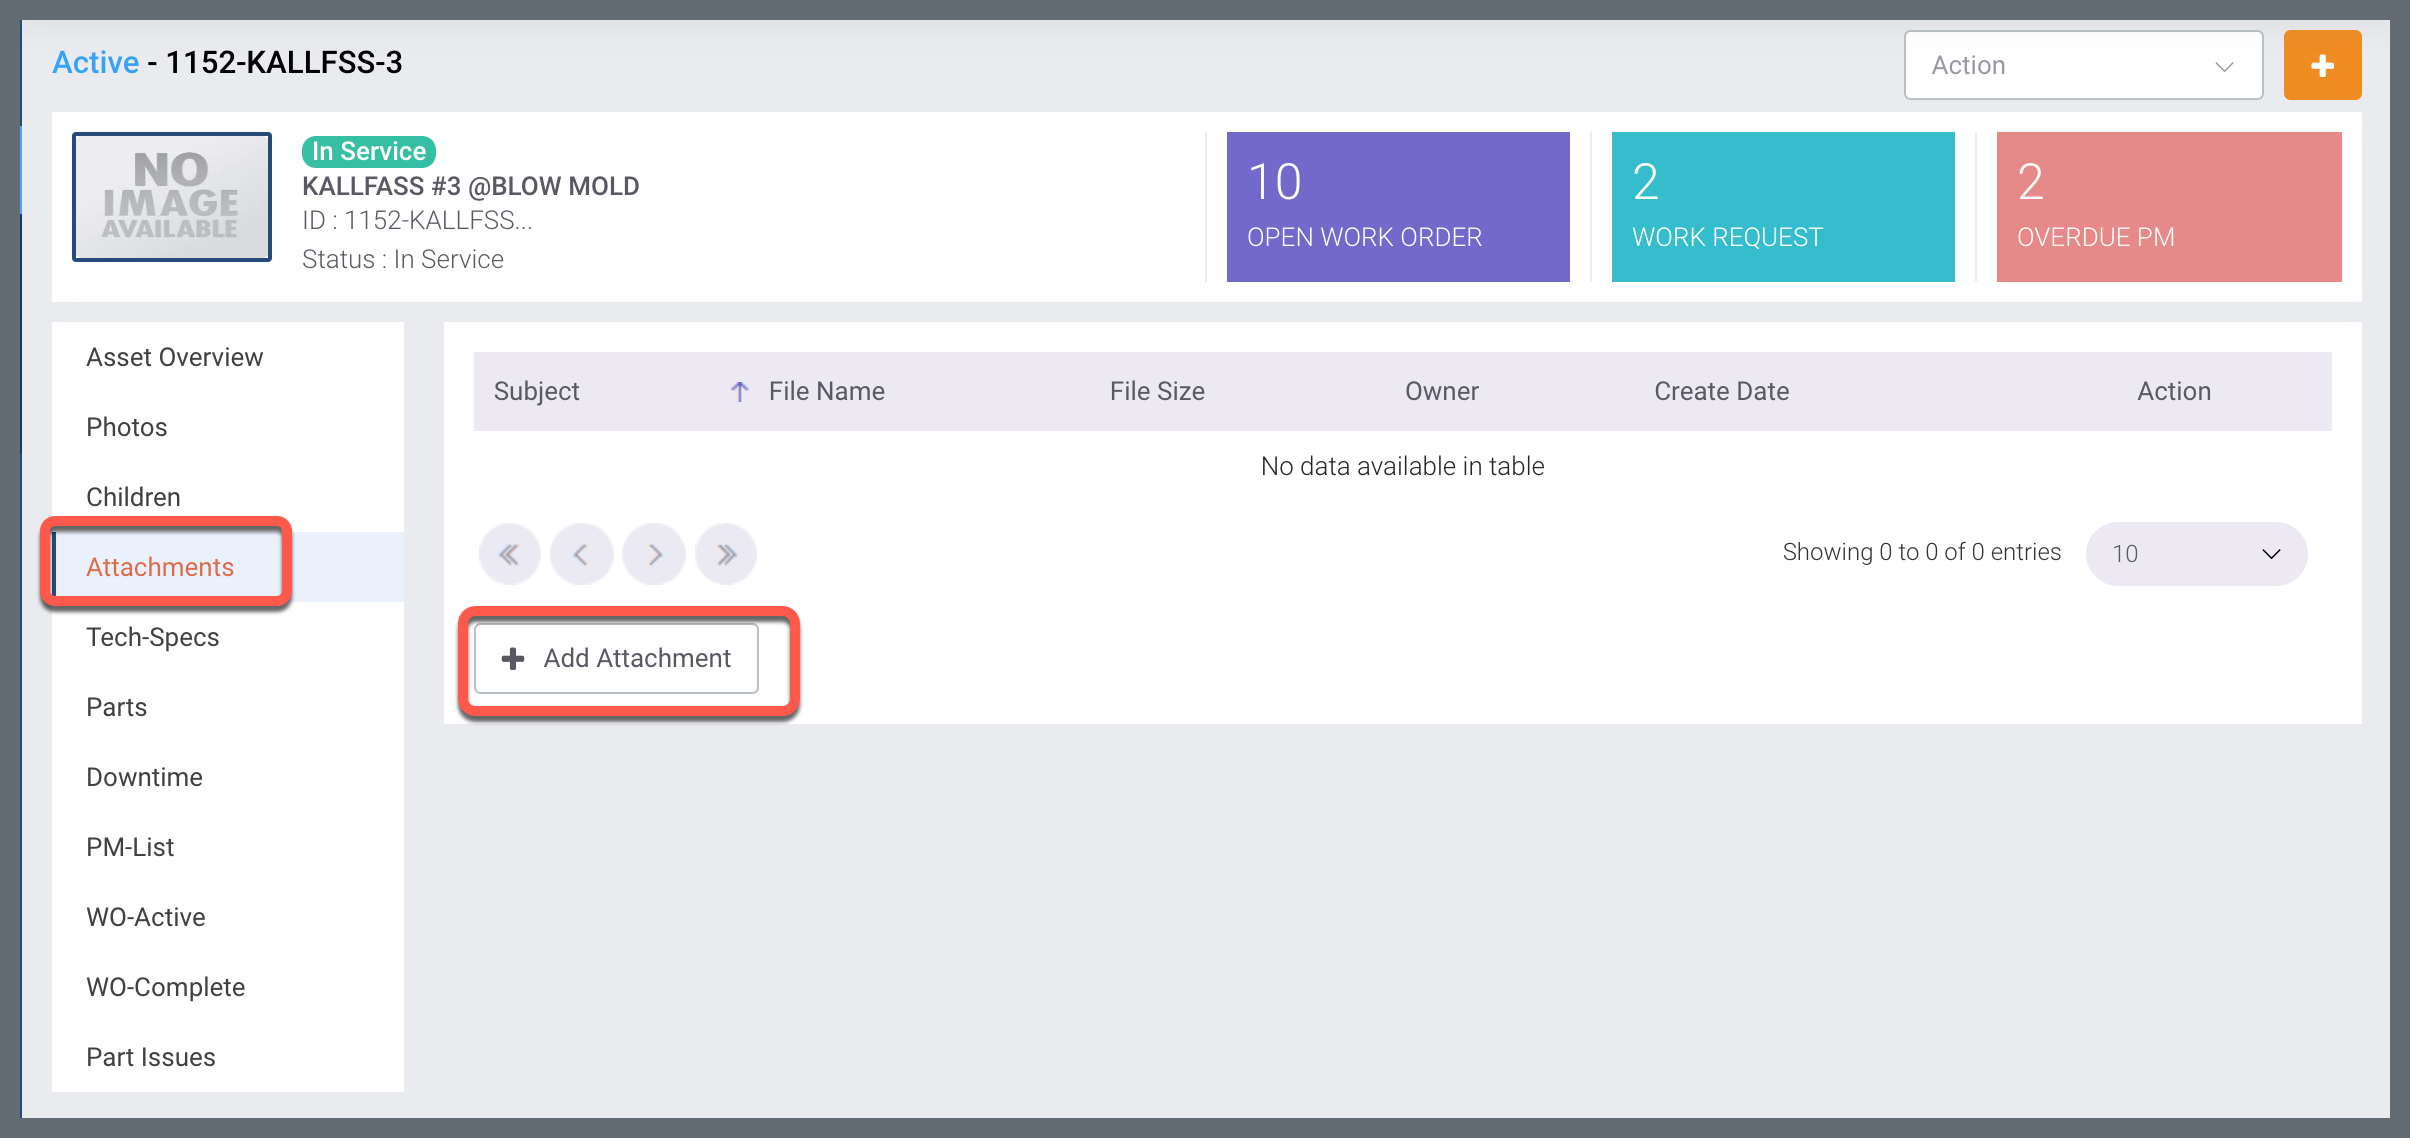Select Tech-Specs in sidebar

pyautogui.click(x=152, y=637)
